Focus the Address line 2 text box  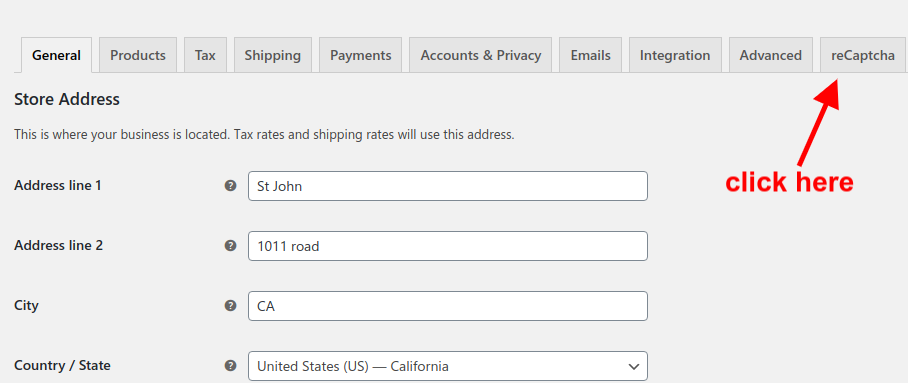click(x=448, y=246)
